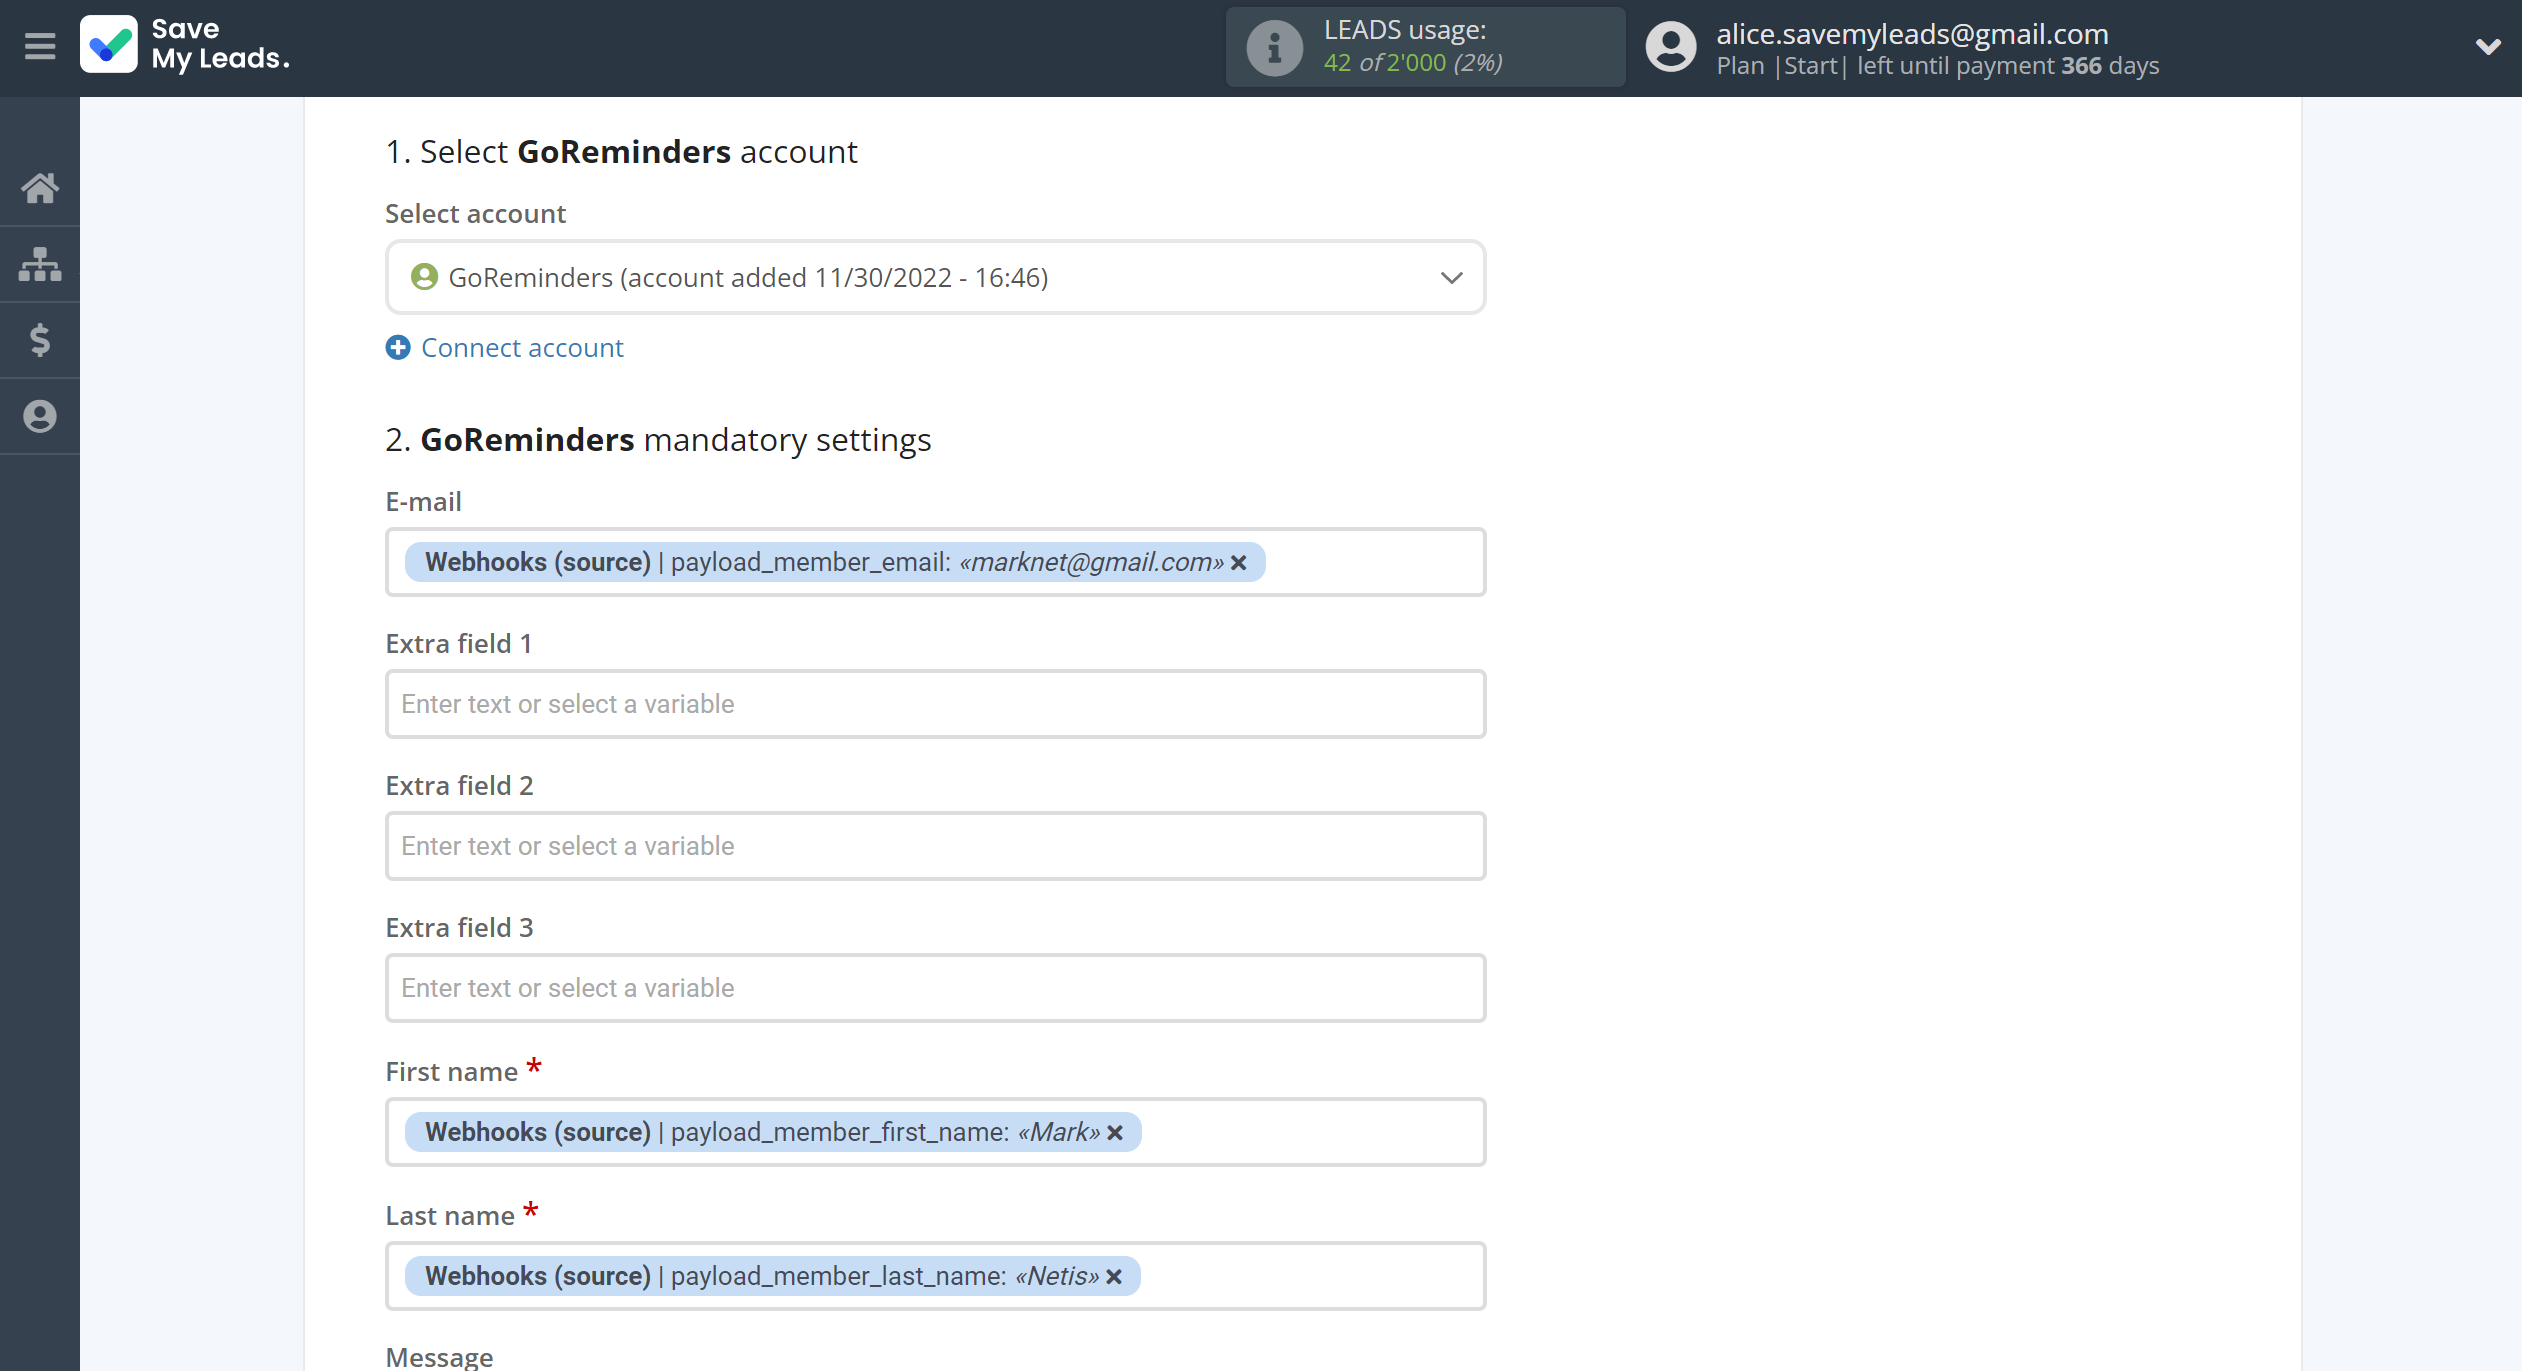Expand the account menu chevron
This screenshot has height=1371, width=2522.
2488,46
